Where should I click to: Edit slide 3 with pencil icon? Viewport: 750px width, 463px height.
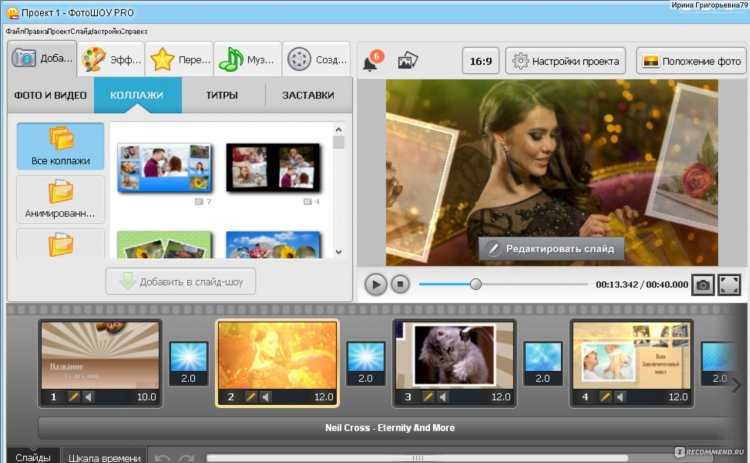(428, 397)
